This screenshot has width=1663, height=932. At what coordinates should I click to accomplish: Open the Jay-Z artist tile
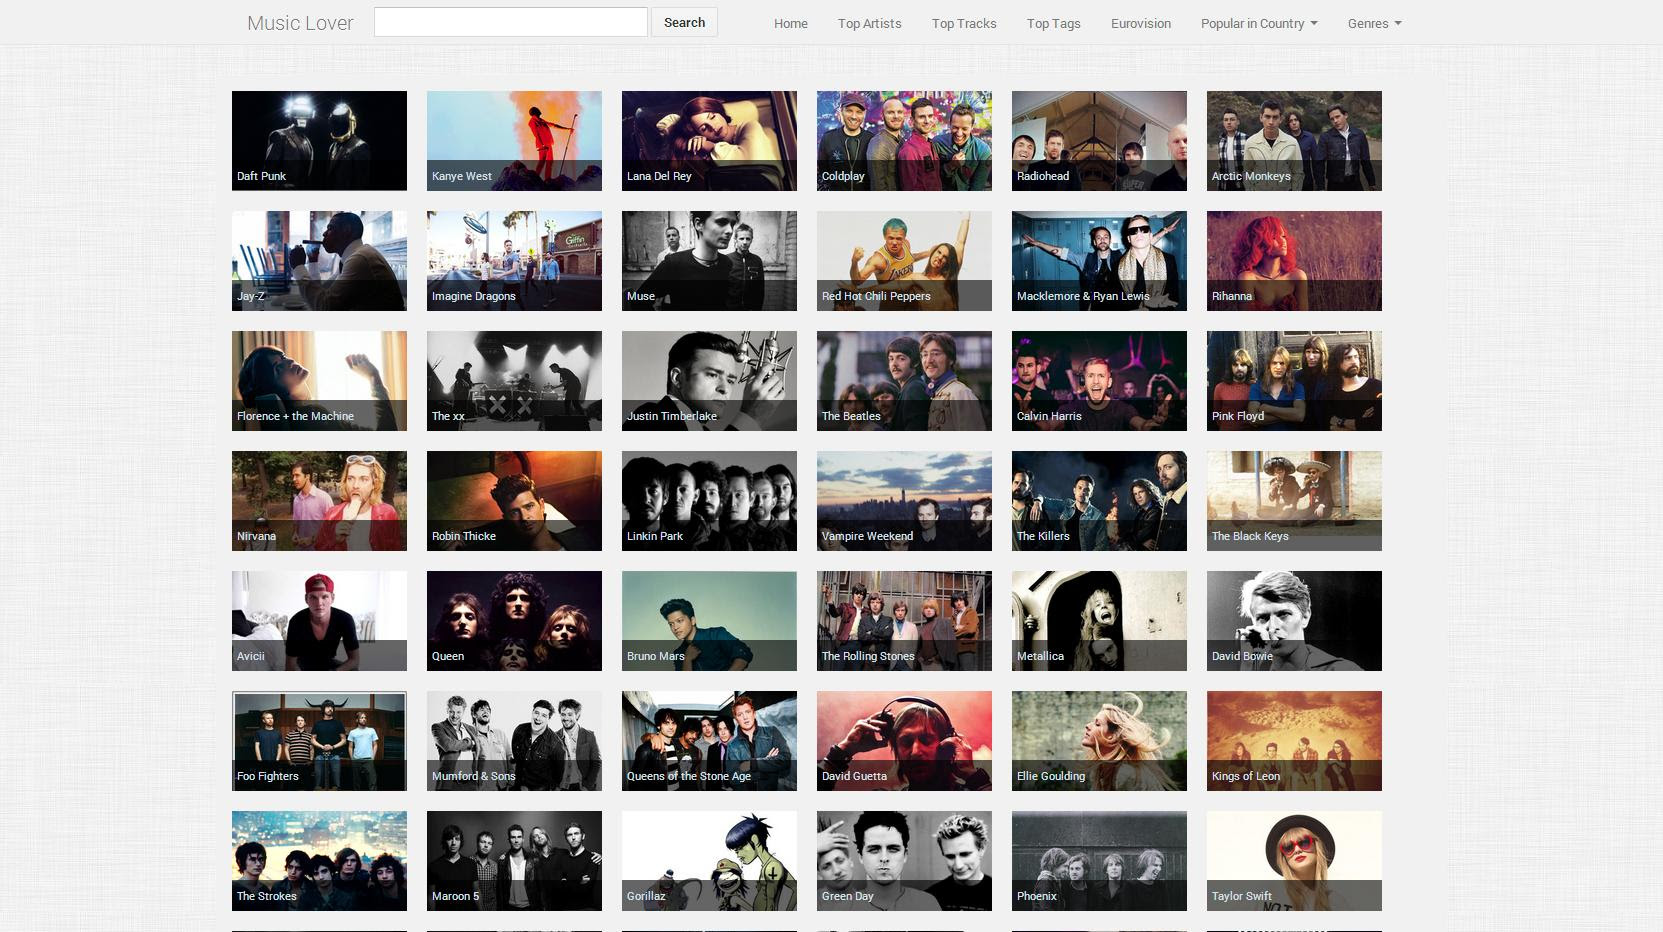pyautogui.click(x=319, y=261)
